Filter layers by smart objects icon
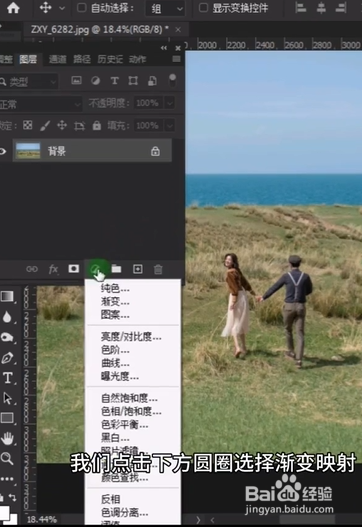Image resolution: width=362 pixels, height=527 pixels. (x=152, y=81)
